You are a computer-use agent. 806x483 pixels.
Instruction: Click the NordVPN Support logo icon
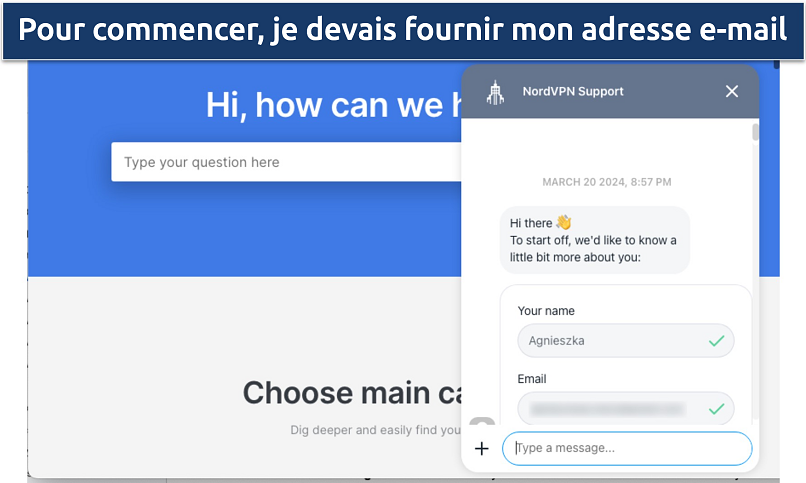click(494, 92)
